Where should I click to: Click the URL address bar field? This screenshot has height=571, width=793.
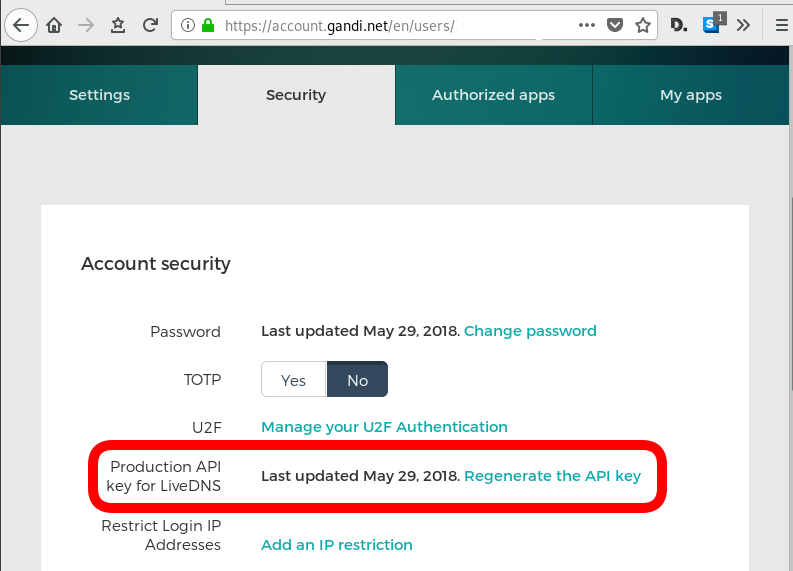click(x=390, y=25)
